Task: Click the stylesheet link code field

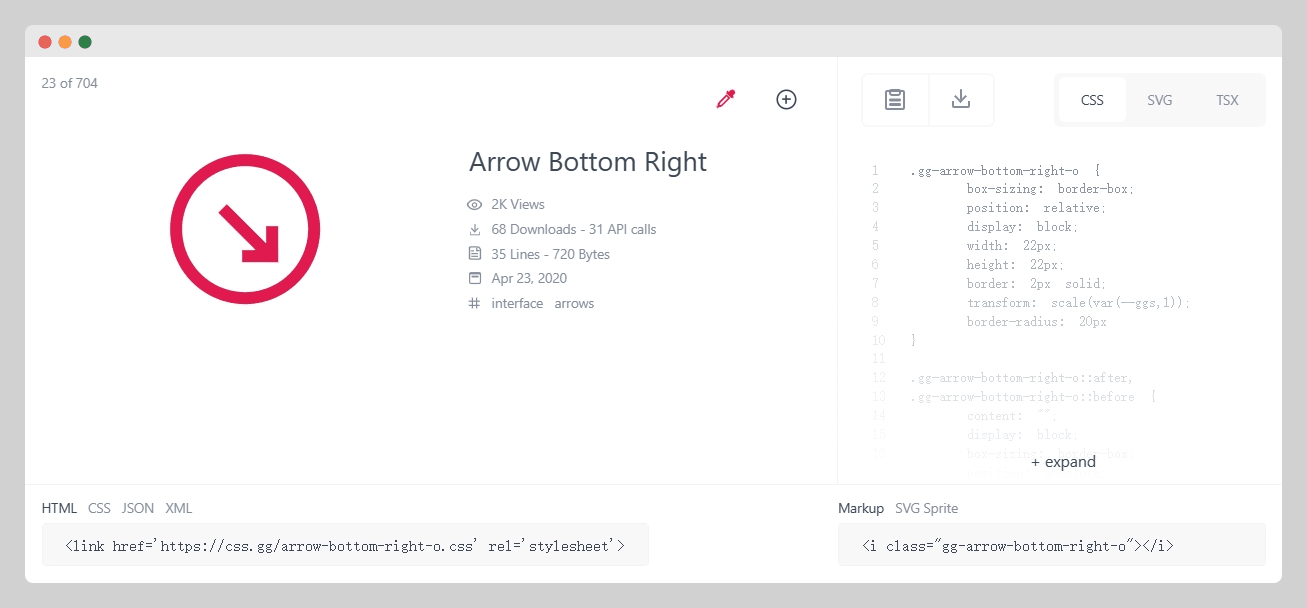Action: click(x=345, y=546)
